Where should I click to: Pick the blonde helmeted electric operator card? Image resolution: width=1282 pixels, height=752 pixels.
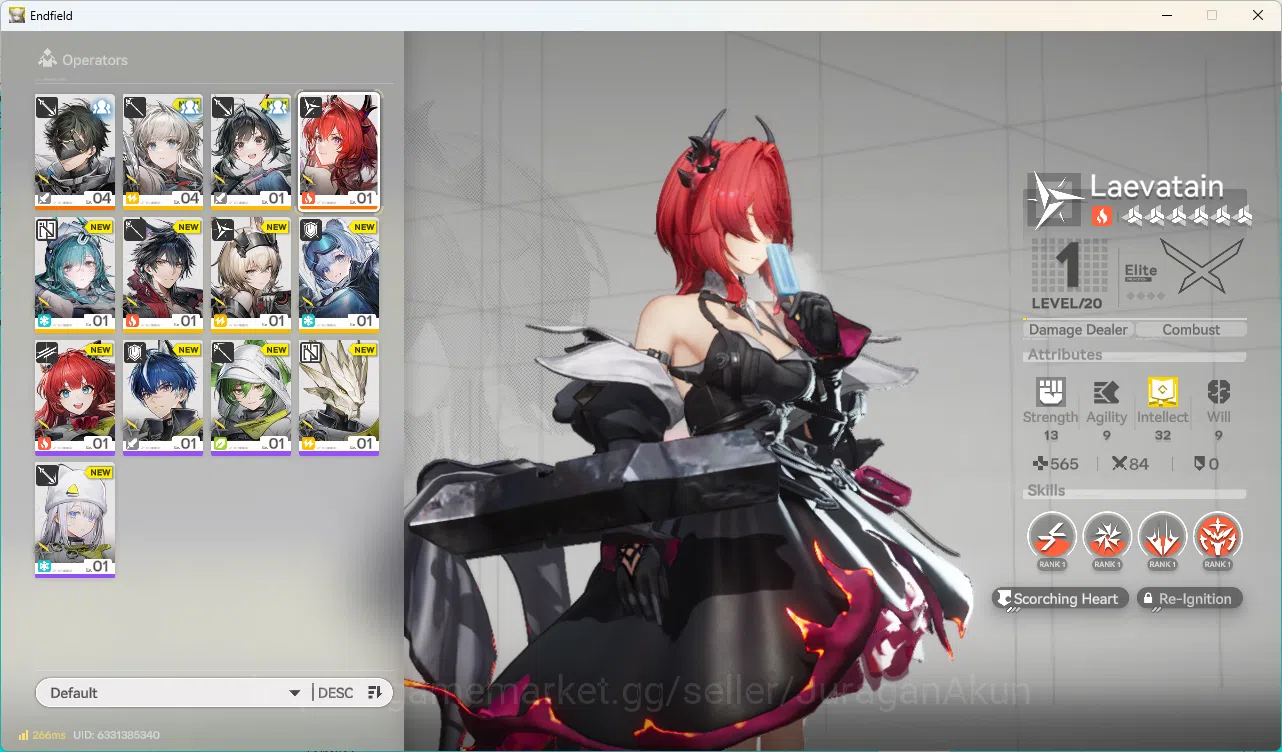click(x=251, y=275)
